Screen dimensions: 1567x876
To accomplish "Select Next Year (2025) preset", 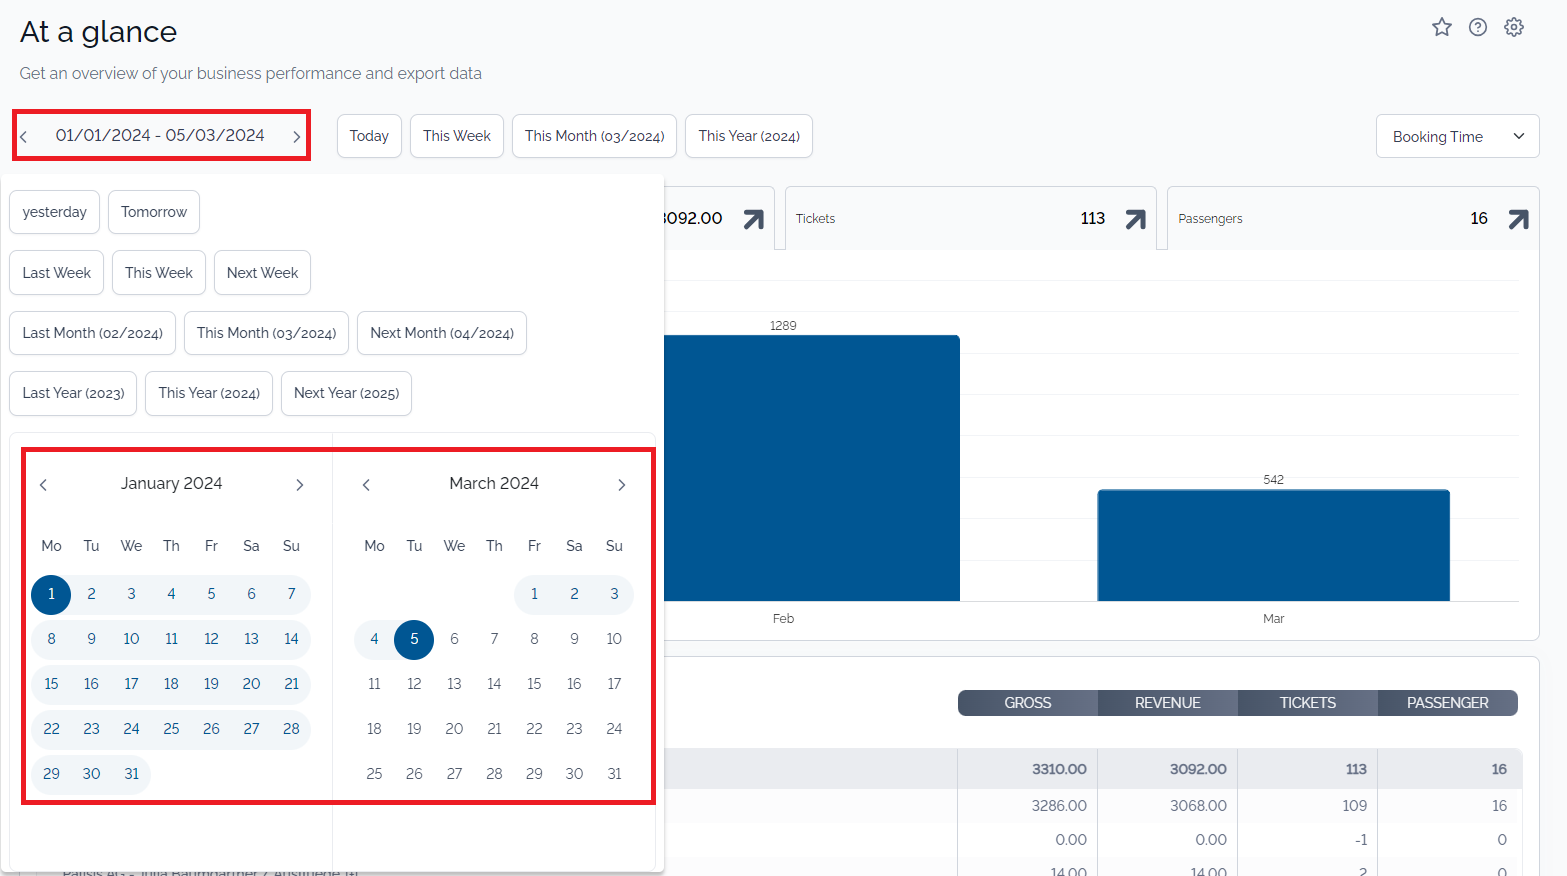I will pyautogui.click(x=345, y=393).
